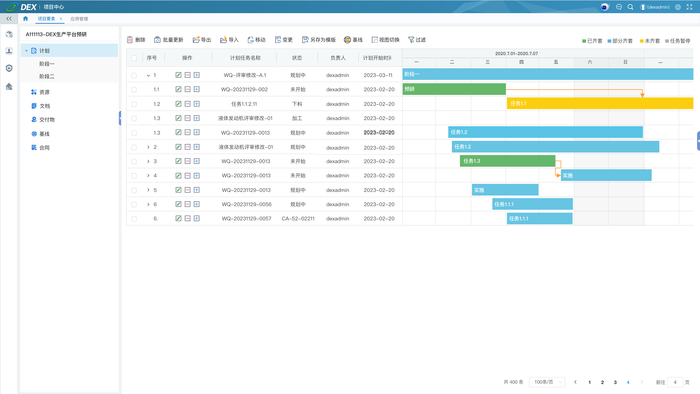Image resolution: width=700 pixels, height=394 pixels.
Task: Switch to the 项目要素 tab
Action: point(46,19)
